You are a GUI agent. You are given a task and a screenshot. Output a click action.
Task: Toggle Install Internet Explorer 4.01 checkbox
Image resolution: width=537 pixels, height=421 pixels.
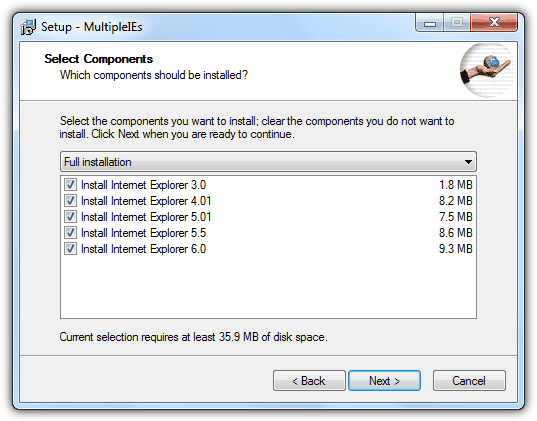[x=71, y=201]
